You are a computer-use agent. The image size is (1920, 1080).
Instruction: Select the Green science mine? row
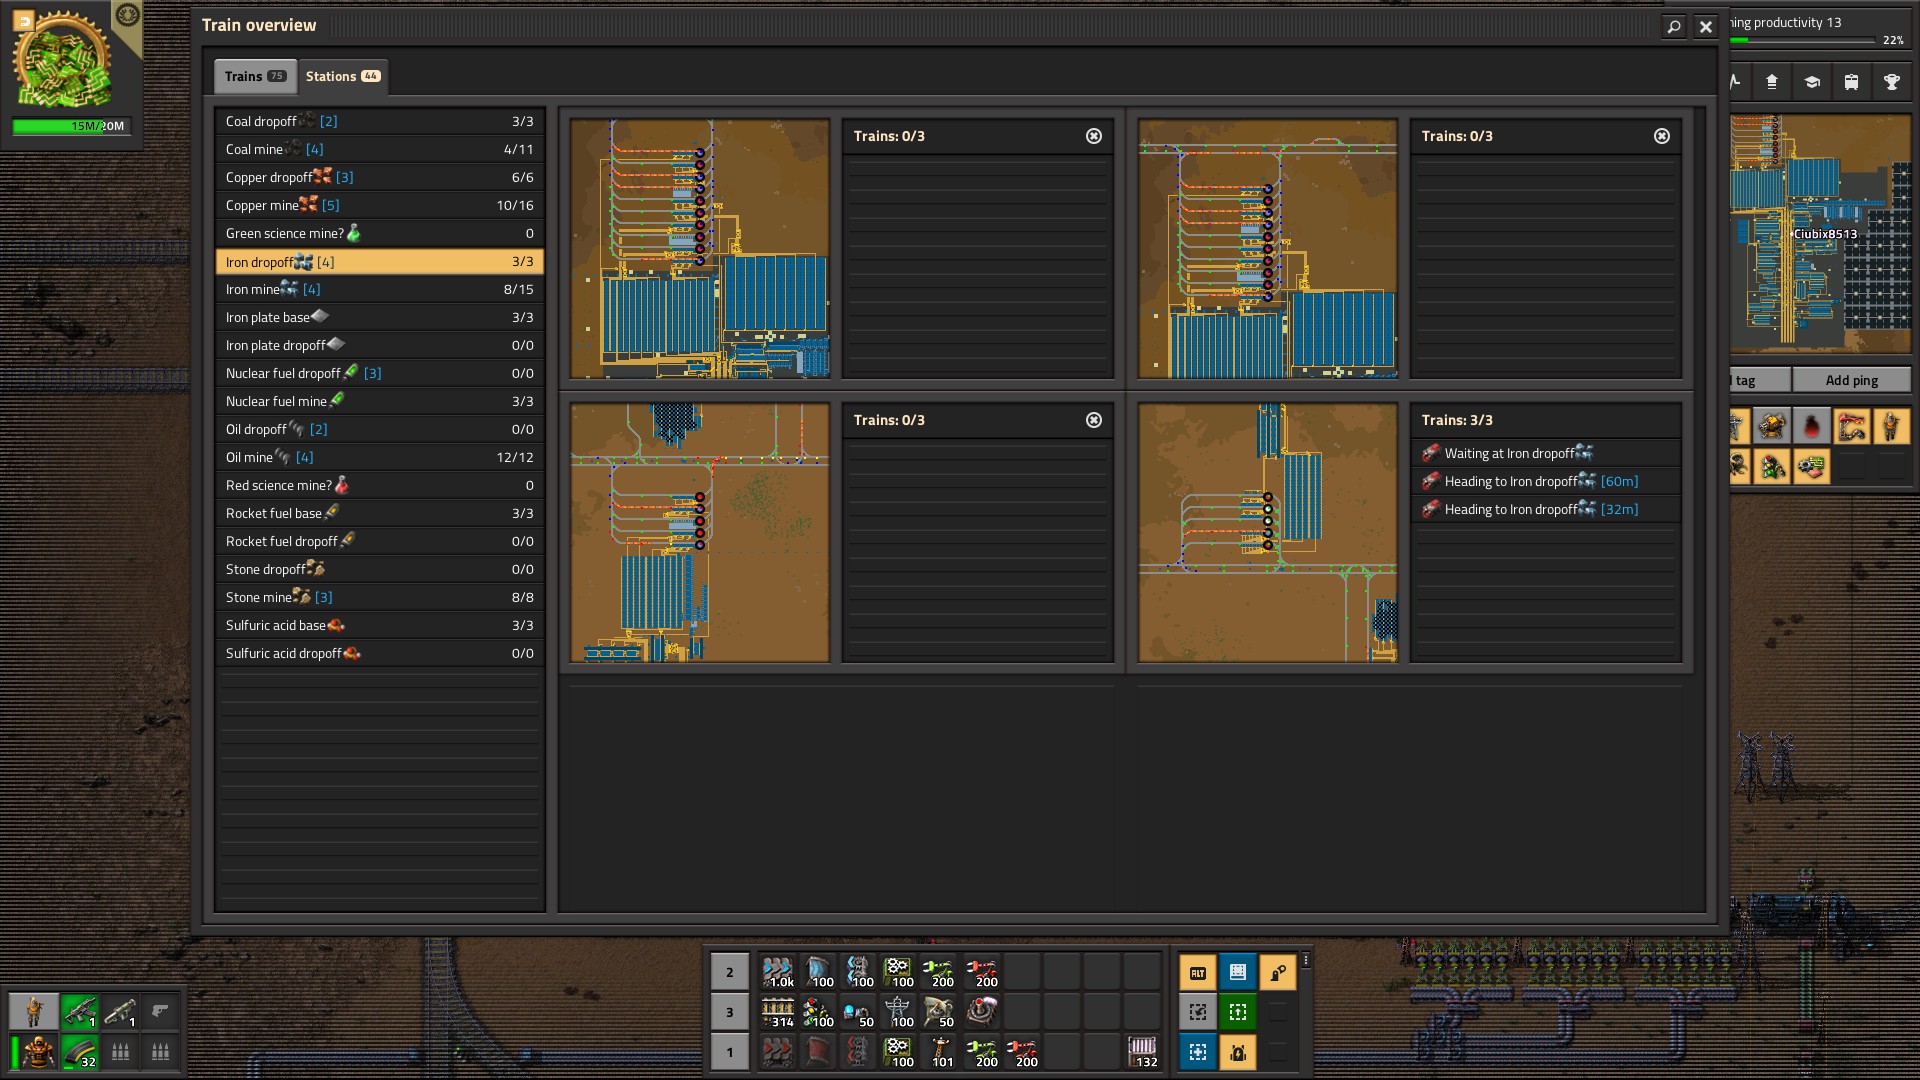coord(380,233)
